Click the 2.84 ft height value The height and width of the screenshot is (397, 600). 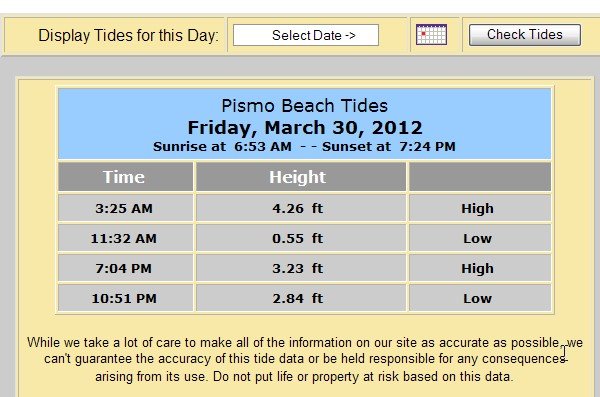pos(298,298)
